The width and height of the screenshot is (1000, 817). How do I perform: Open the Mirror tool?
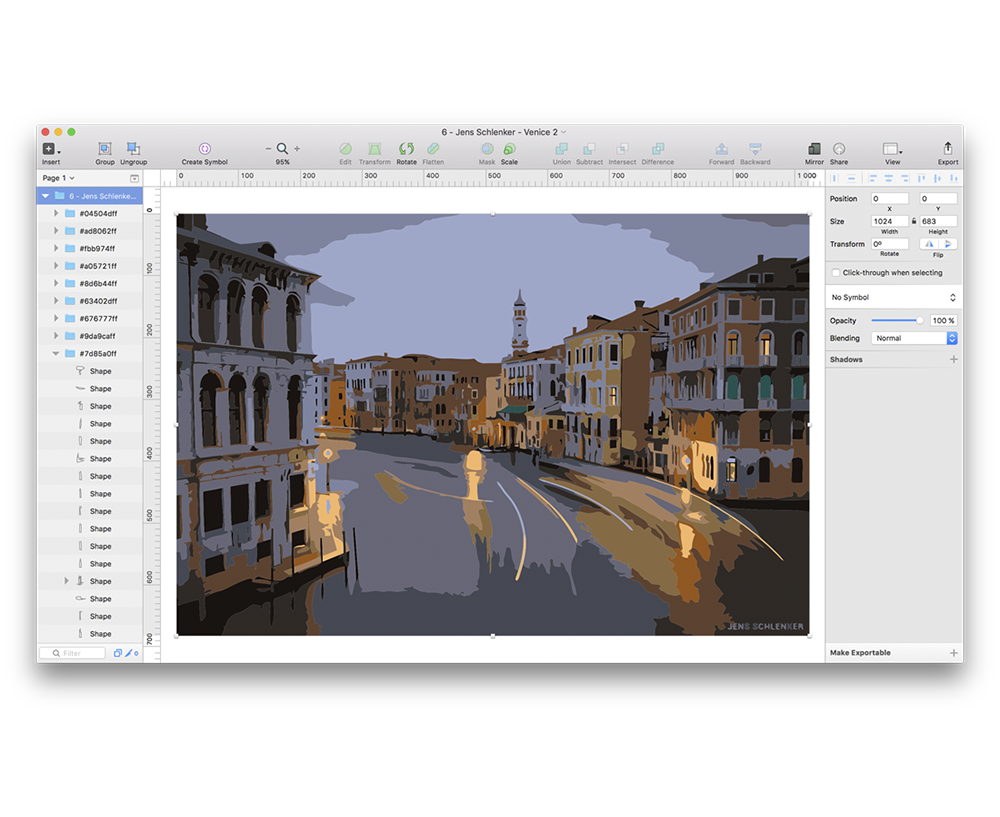click(814, 149)
